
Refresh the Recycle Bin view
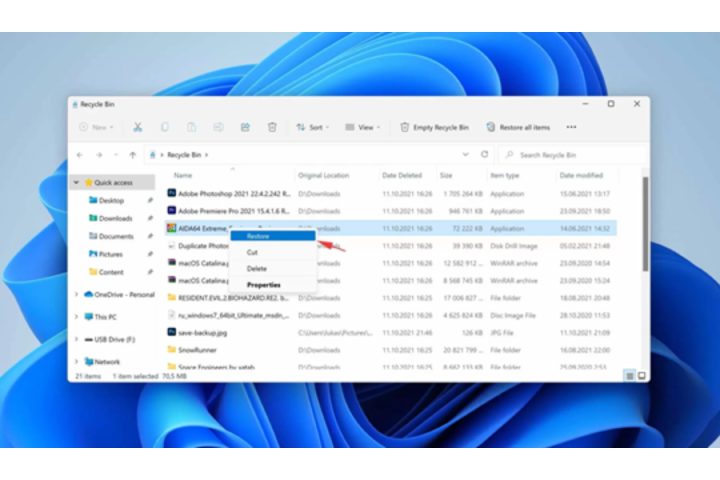pos(484,154)
